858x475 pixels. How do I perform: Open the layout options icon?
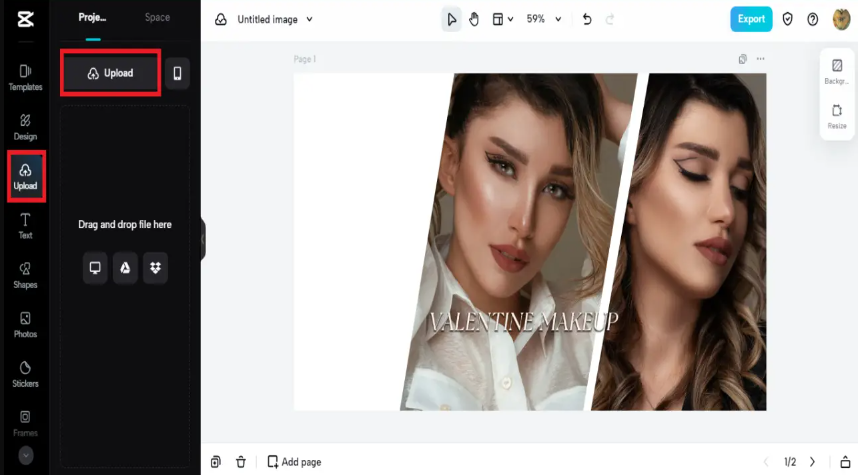coord(497,19)
